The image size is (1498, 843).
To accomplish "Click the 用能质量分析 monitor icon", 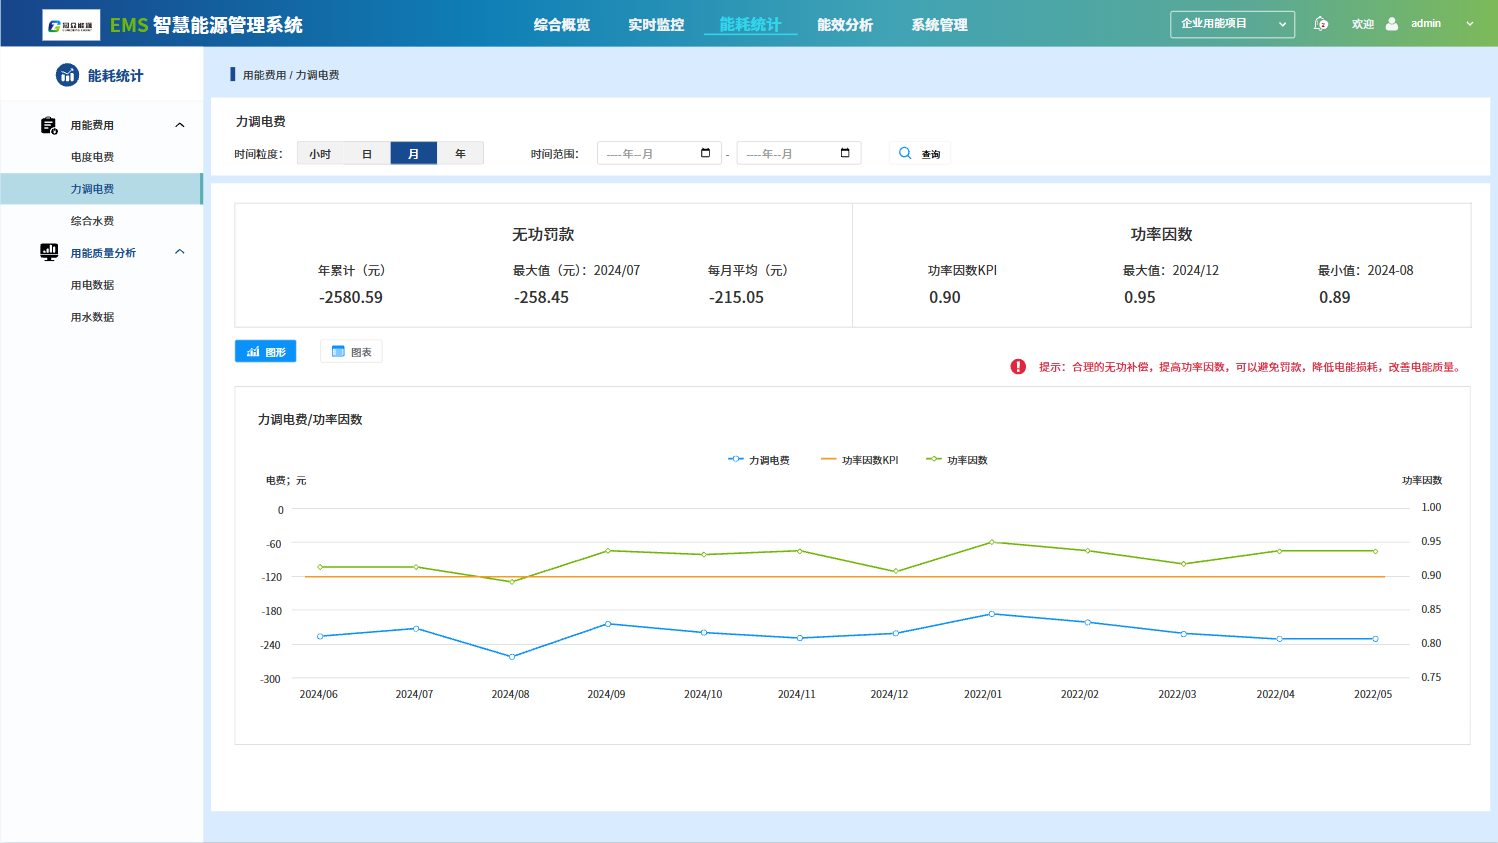I will (48, 252).
